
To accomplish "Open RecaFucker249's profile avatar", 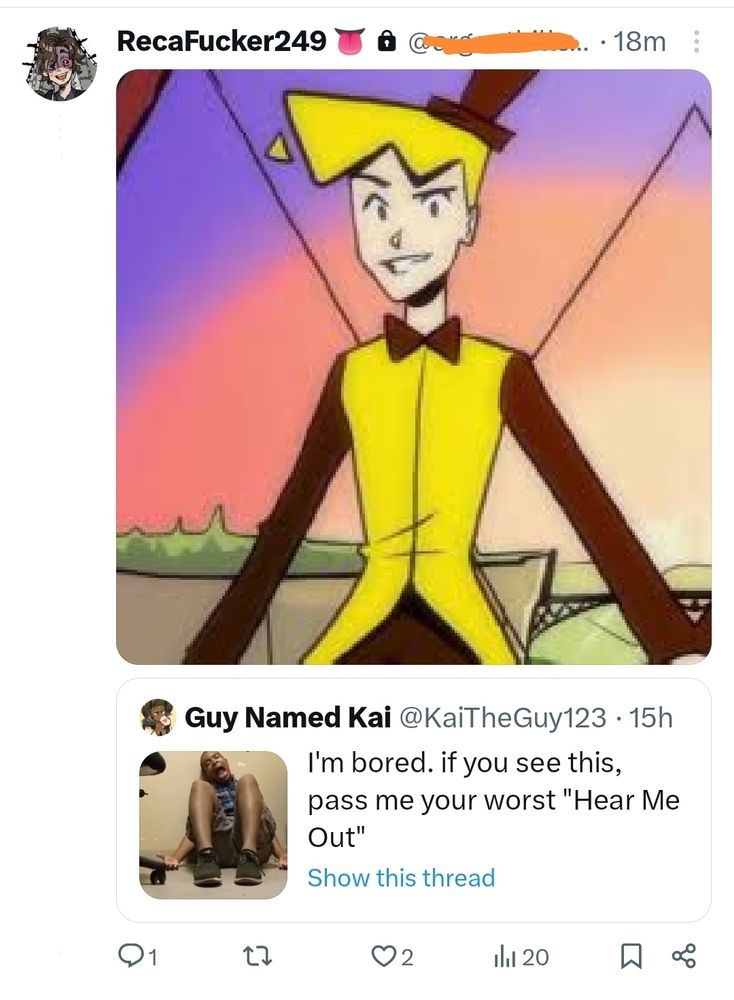I will click(x=61, y=64).
